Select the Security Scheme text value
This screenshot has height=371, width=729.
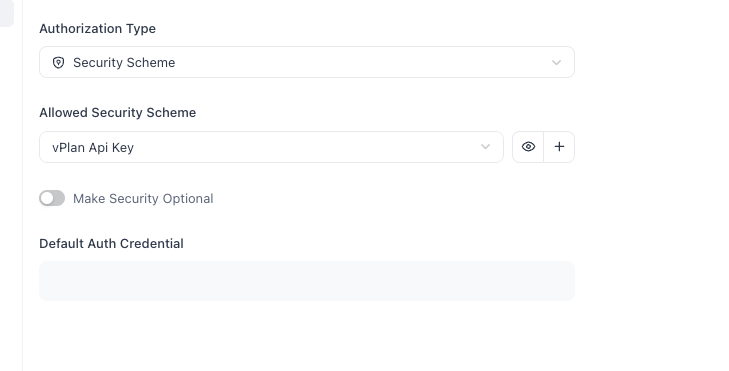[124, 62]
